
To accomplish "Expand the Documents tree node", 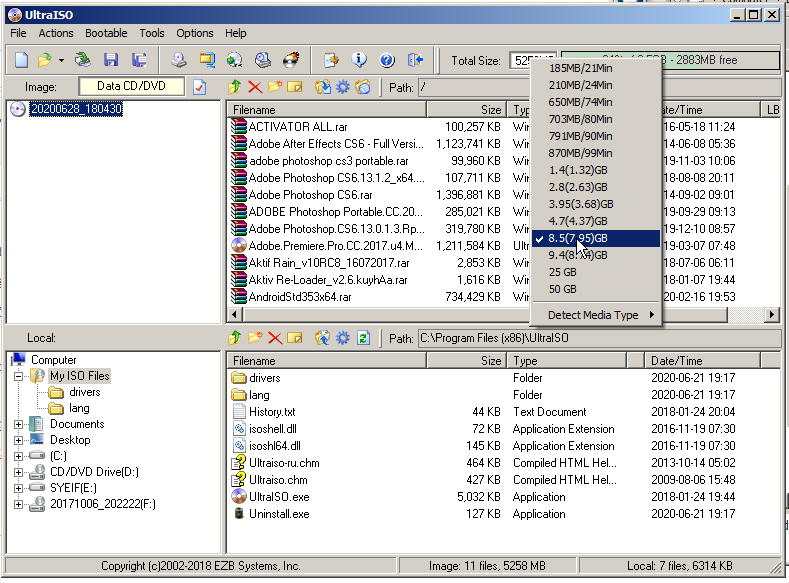I will 19,424.
